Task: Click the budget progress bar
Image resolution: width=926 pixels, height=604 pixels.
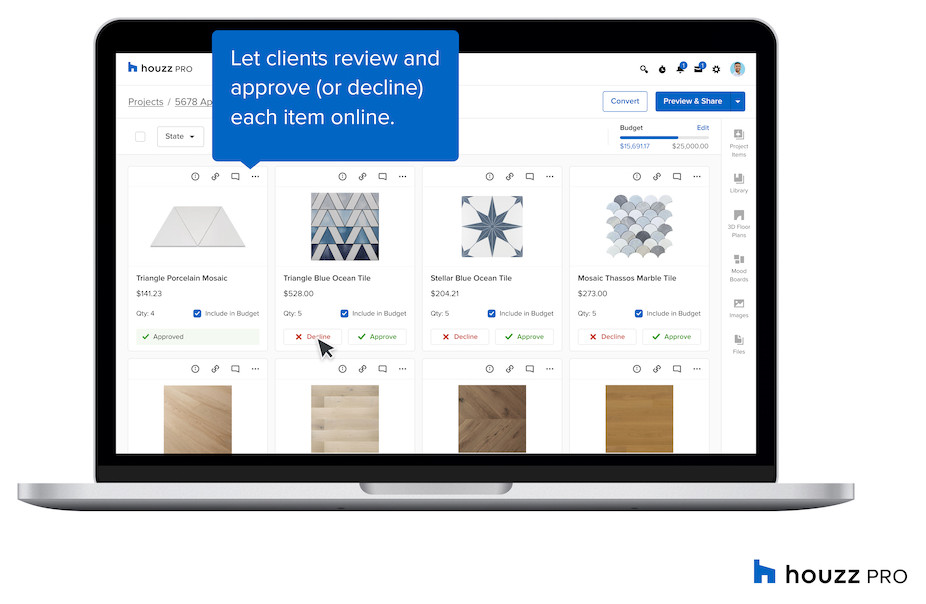Action: coord(664,138)
